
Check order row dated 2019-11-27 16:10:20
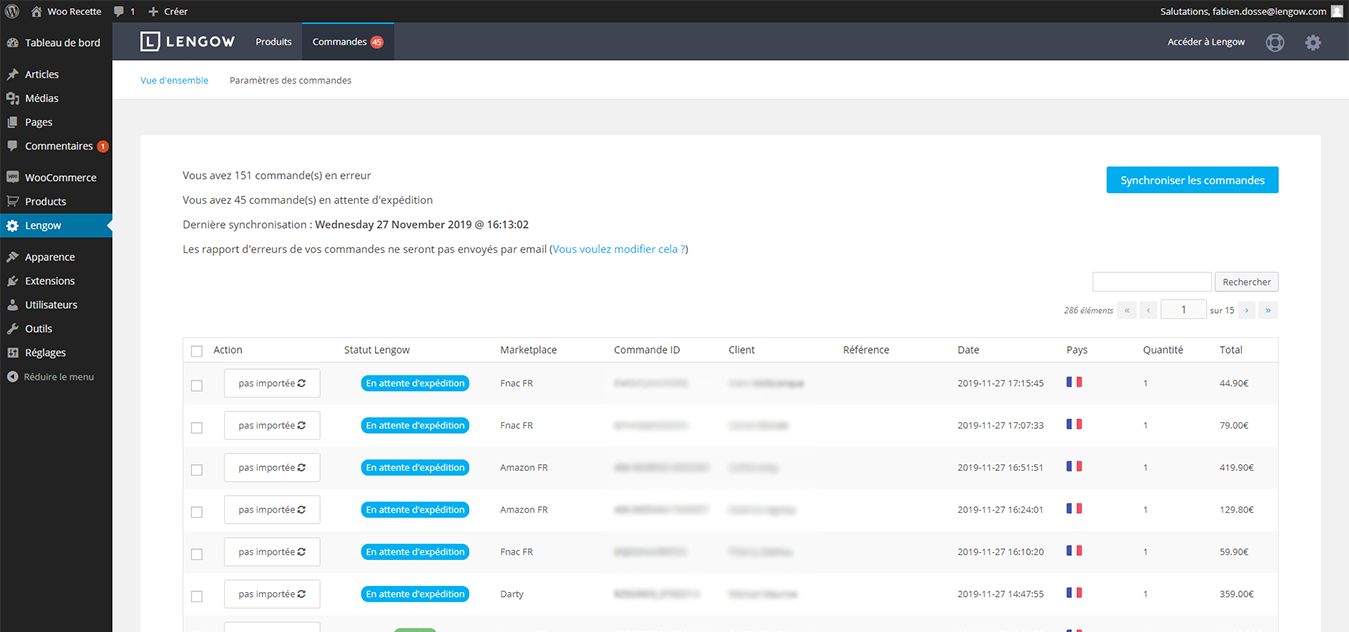pyautogui.click(x=197, y=553)
